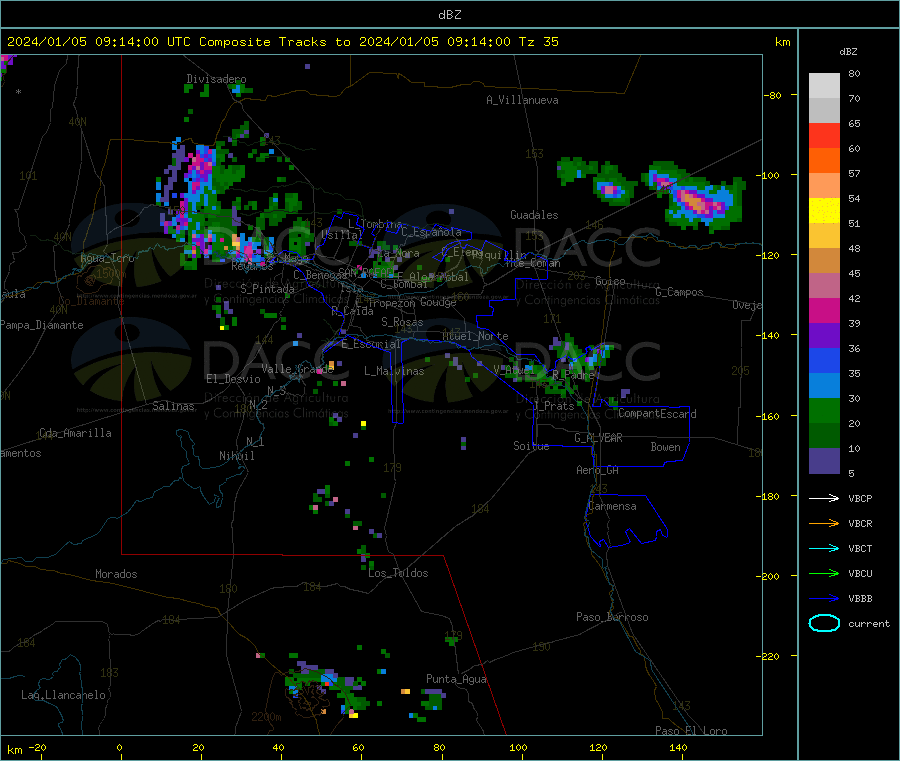Image resolution: width=900 pixels, height=761 pixels.
Task: Click the 'L_Malvinas' map label
Action: pyautogui.click(x=394, y=371)
